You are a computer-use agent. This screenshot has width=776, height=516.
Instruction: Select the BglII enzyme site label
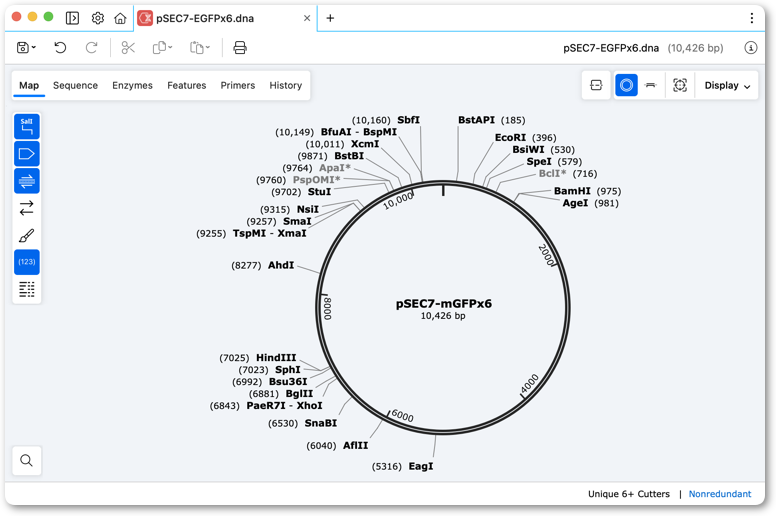299,394
